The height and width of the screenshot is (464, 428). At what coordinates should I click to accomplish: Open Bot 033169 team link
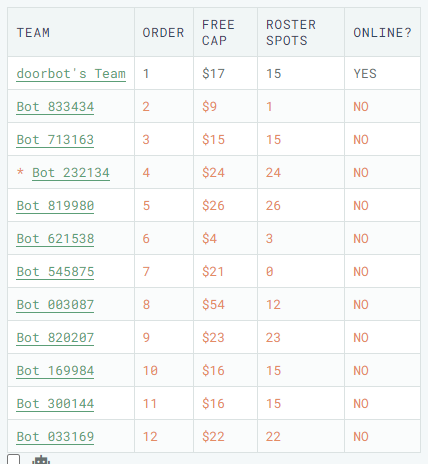tap(55, 437)
